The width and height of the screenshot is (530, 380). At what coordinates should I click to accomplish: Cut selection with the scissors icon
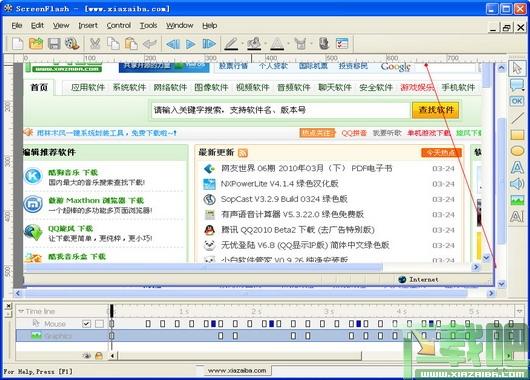pyautogui.click(x=95, y=44)
